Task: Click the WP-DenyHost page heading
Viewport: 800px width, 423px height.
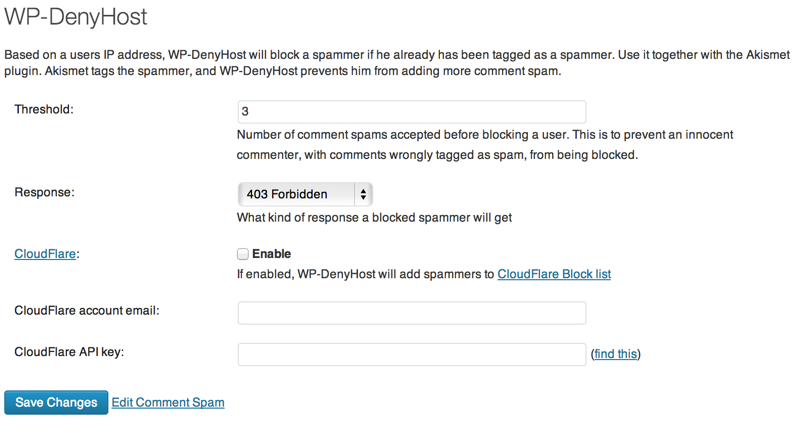Action: coord(76,17)
